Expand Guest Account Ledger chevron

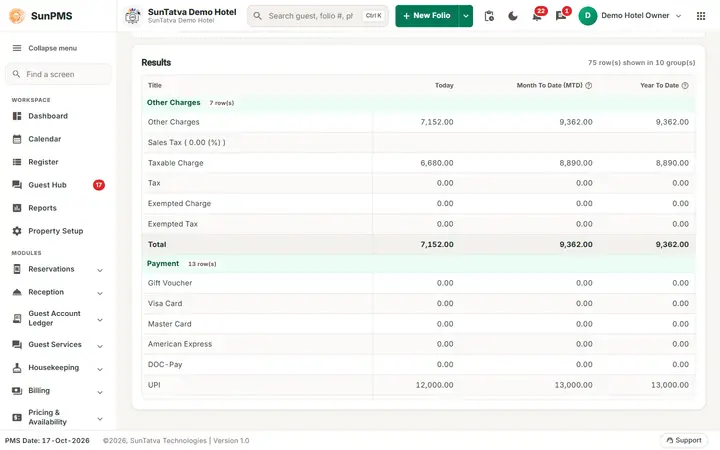100,320
